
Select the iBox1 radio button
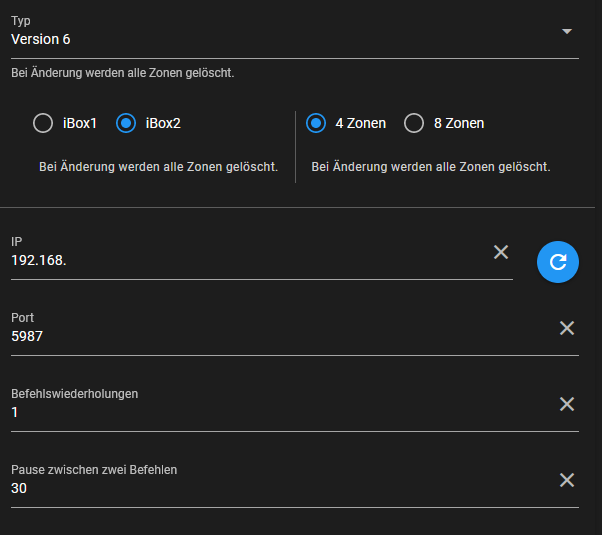(x=43, y=123)
